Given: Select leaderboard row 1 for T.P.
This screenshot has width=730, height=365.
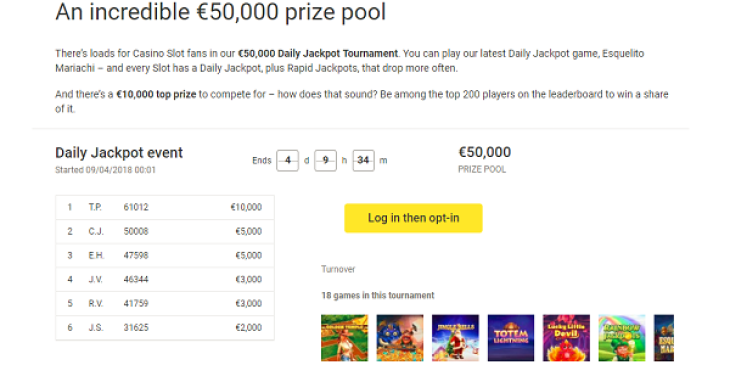Looking at the screenshot, I should tap(165, 207).
